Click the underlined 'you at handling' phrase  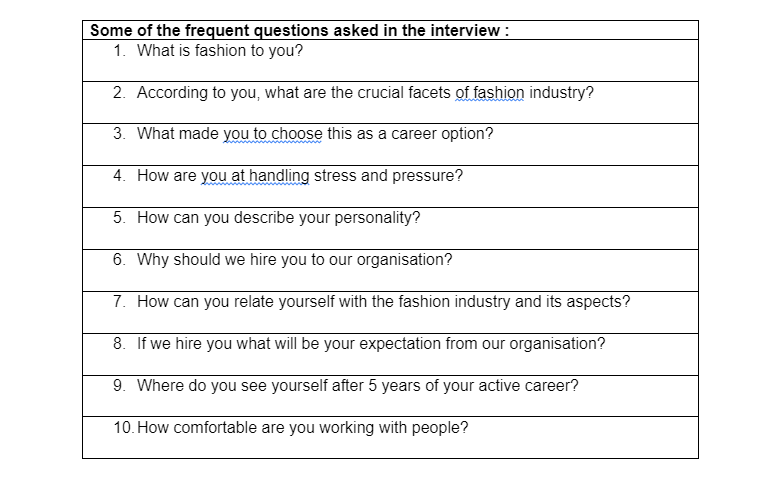point(255,176)
